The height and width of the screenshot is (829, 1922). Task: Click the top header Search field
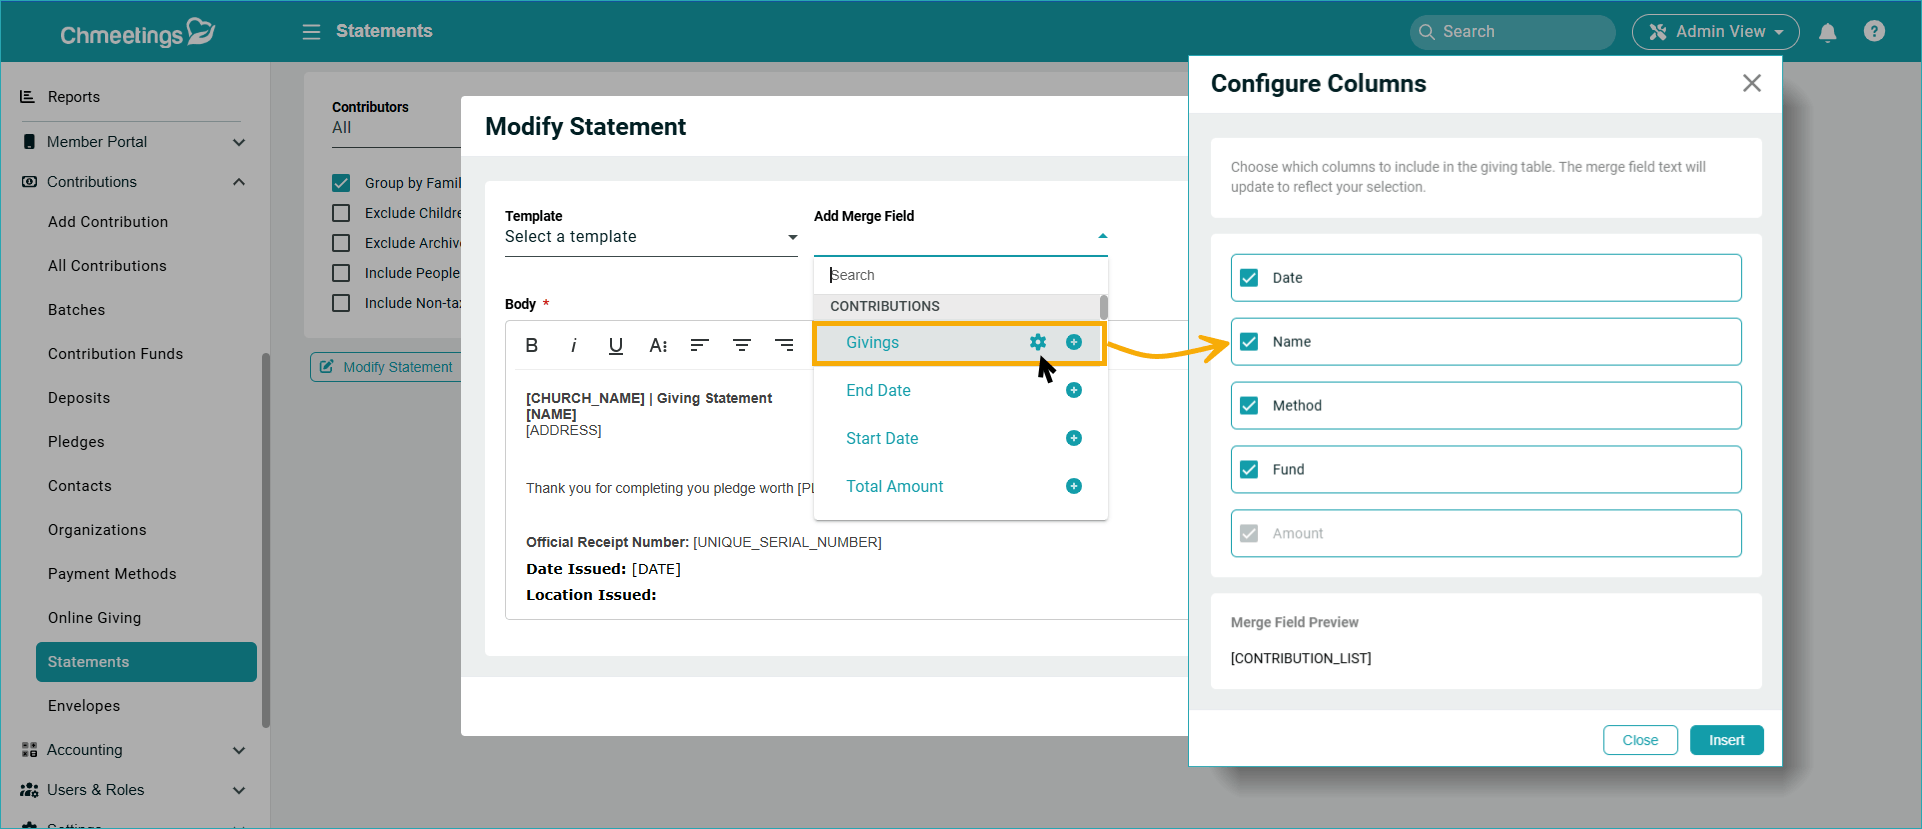tap(1512, 32)
